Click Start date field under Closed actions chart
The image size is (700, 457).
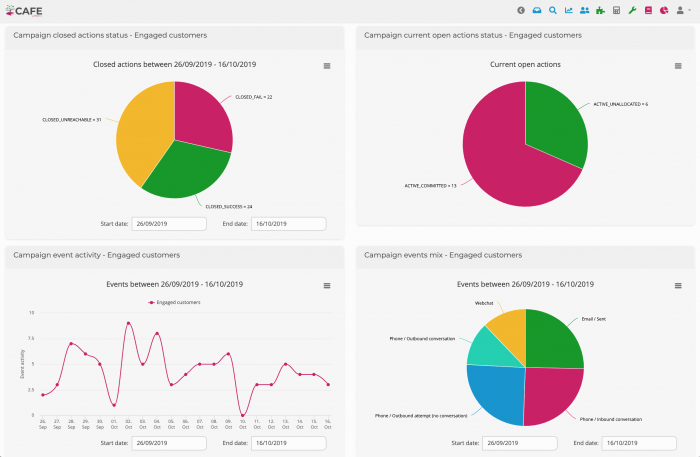pyautogui.click(x=169, y=224)
